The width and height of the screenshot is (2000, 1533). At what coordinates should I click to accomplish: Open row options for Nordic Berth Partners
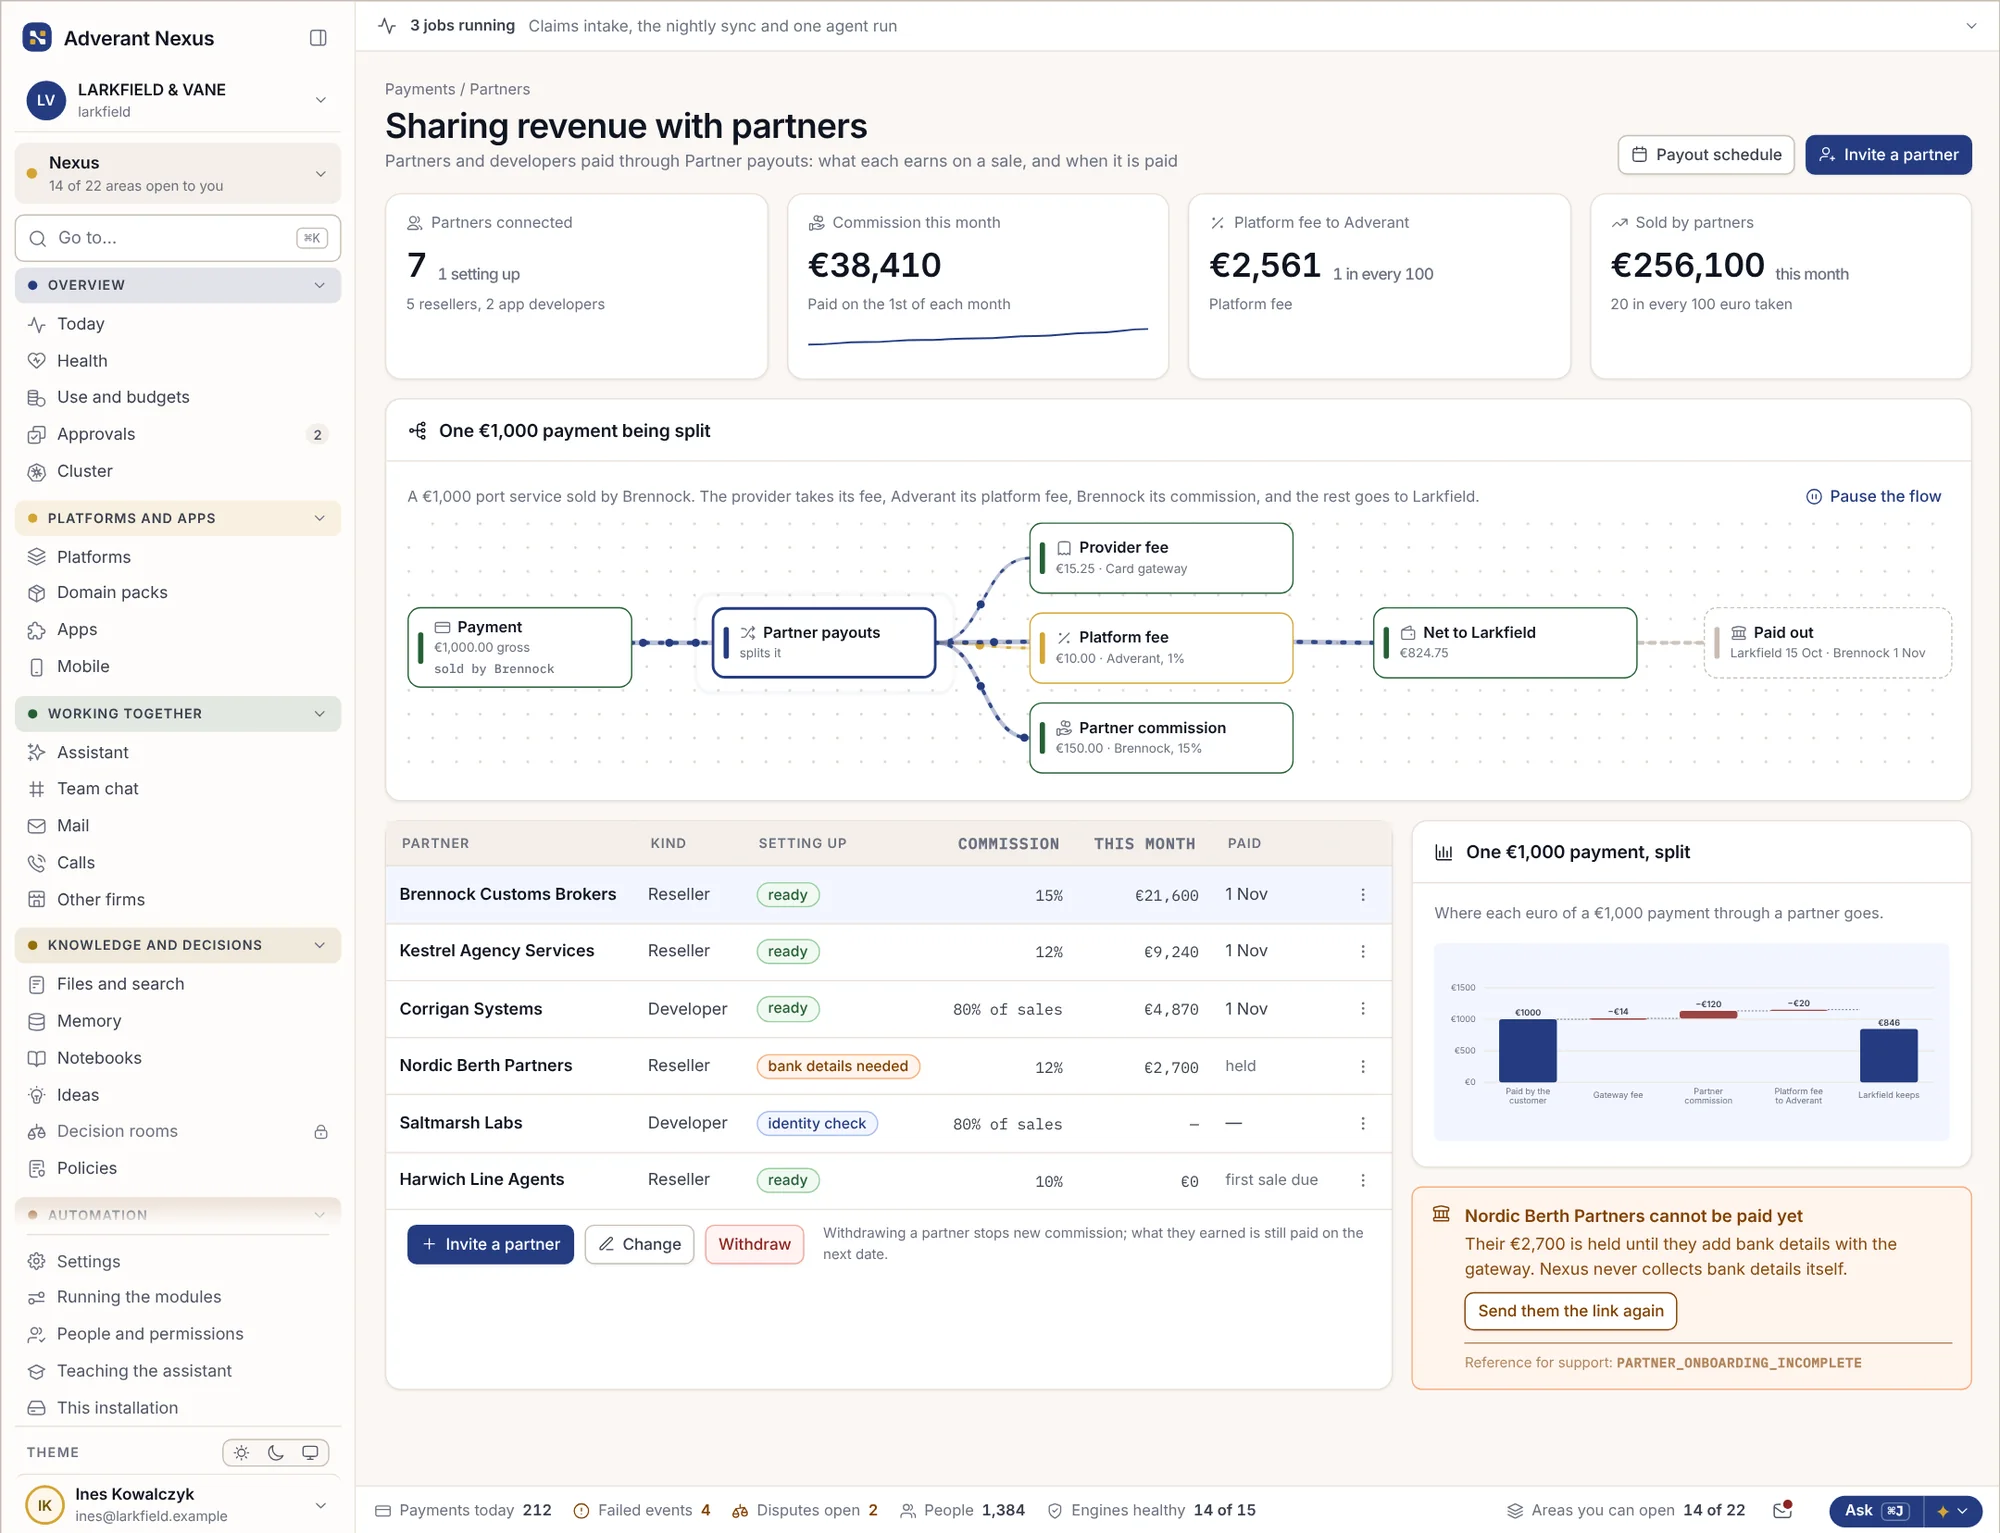[x=1362, y=1067]
